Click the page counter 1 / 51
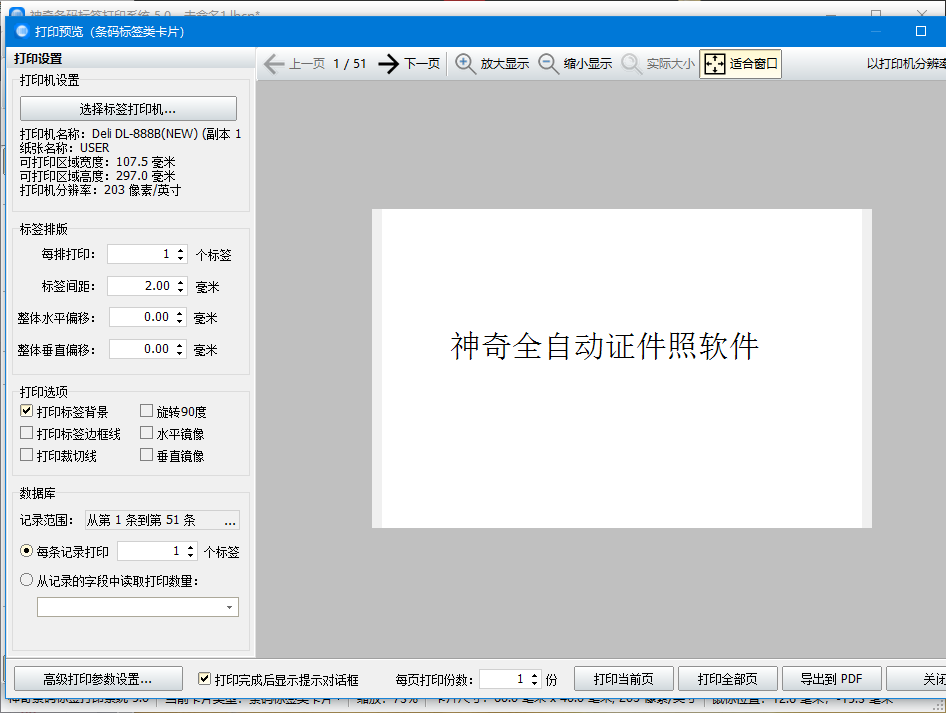 [x=350, y=63]
